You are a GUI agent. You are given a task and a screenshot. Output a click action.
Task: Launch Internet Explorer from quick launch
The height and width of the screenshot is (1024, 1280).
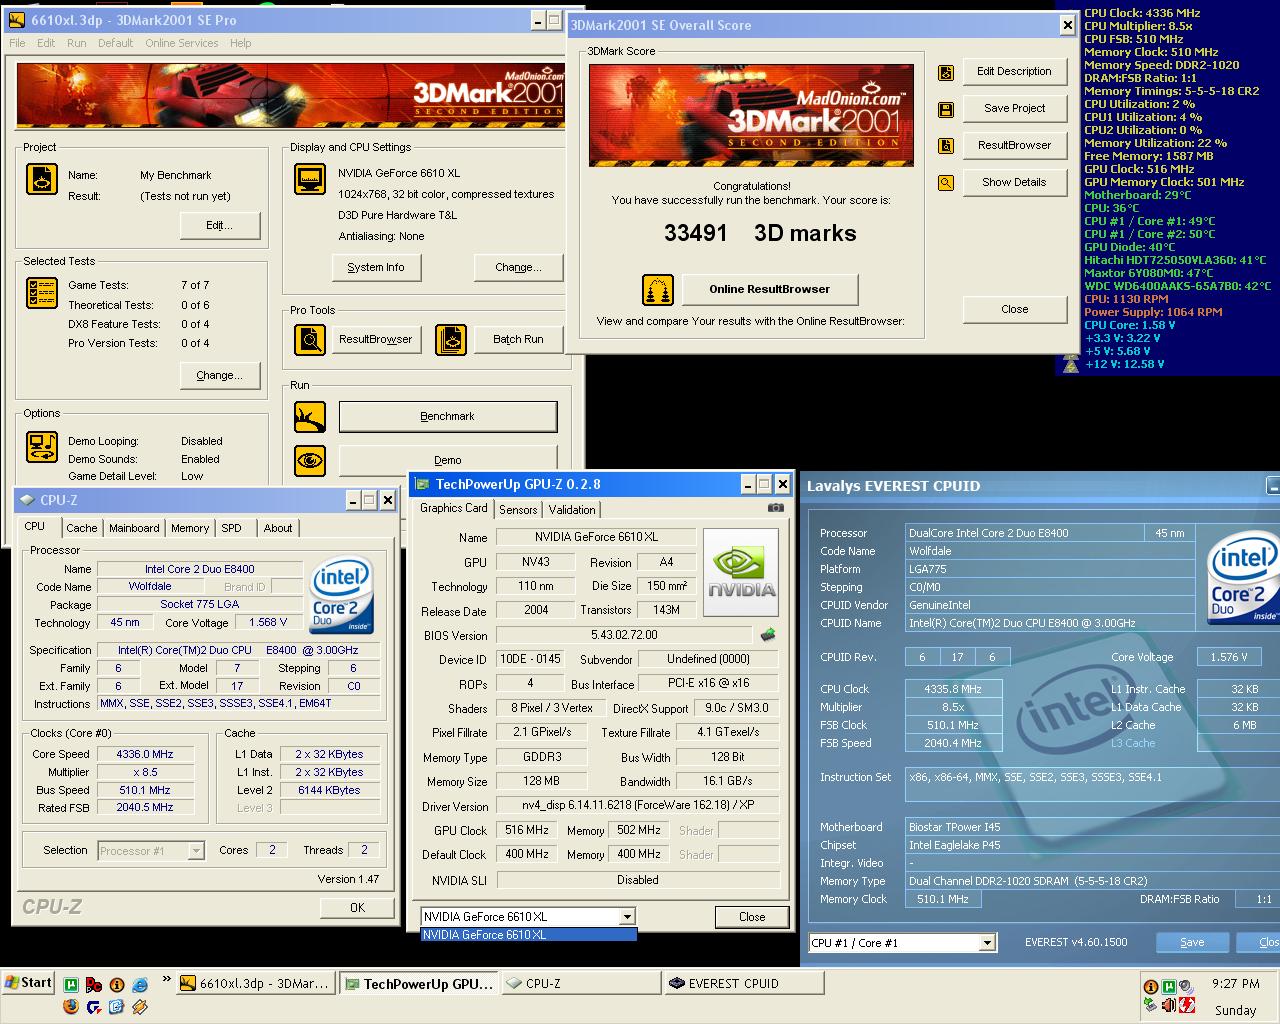pyautogui.click(x=140, y=985)
